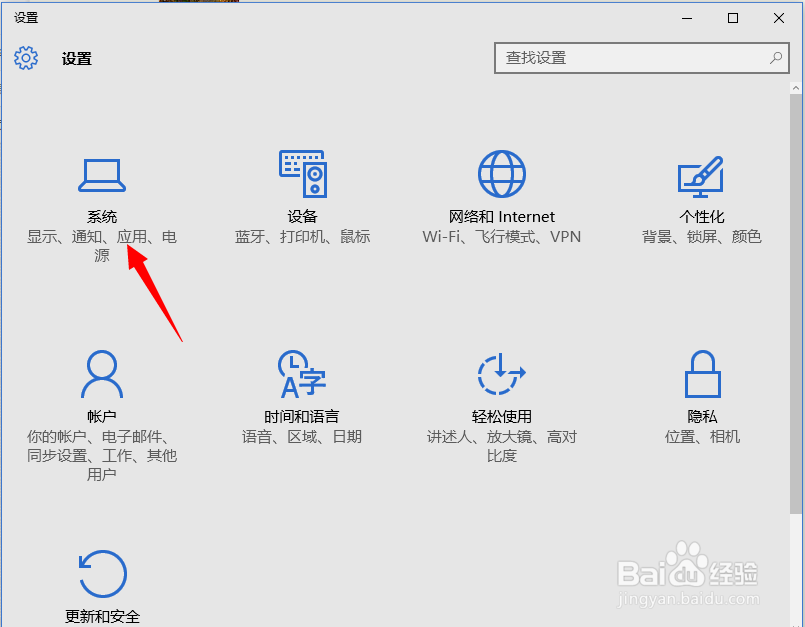
Task: Click the 帐户 category label
Action: coord(102,416)
